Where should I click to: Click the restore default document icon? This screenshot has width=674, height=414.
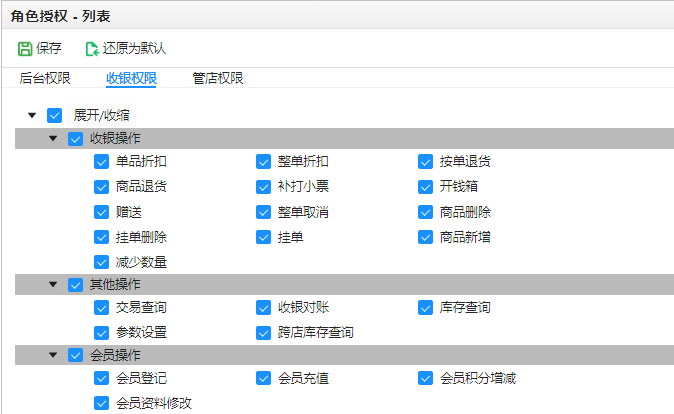tap(92, 49)
